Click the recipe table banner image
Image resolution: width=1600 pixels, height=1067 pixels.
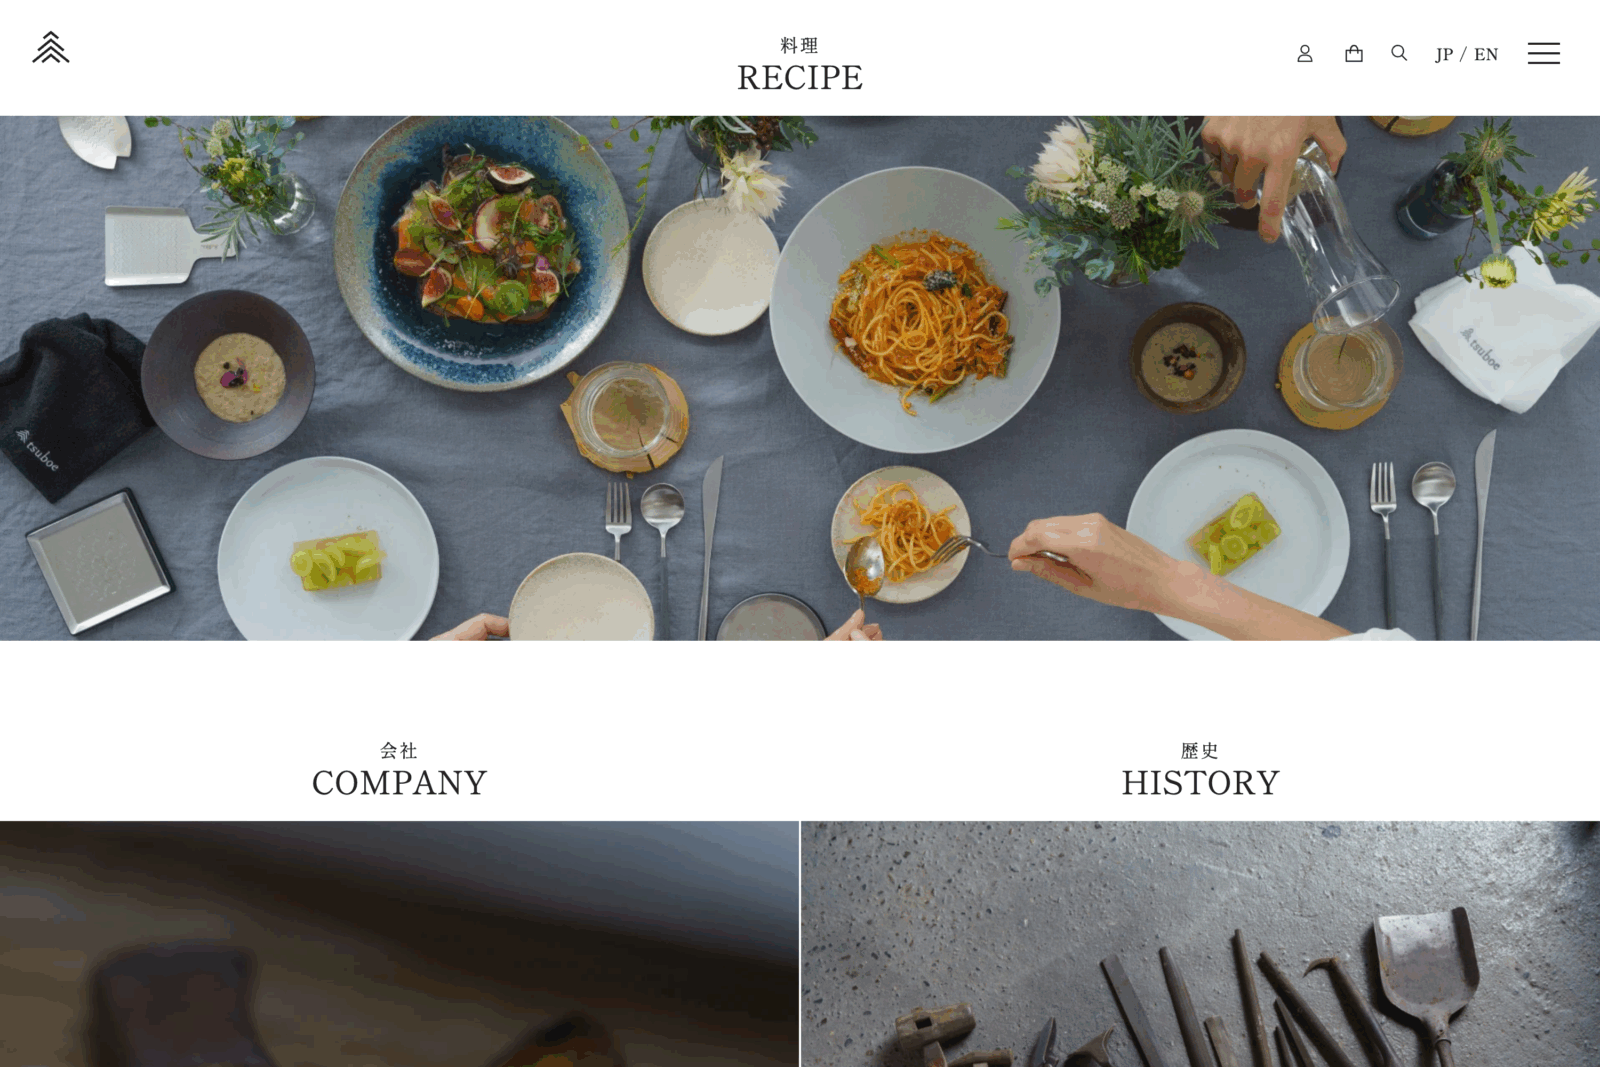800,378
